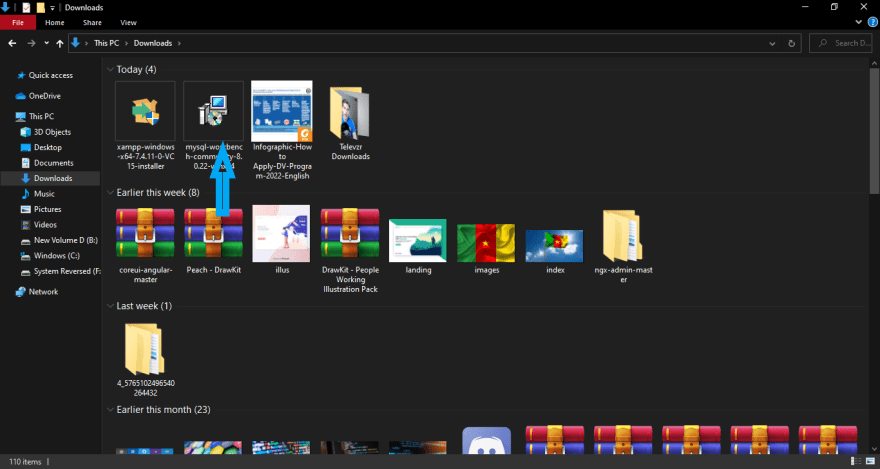Collapse the Earlier this week group

pos(110,193)
